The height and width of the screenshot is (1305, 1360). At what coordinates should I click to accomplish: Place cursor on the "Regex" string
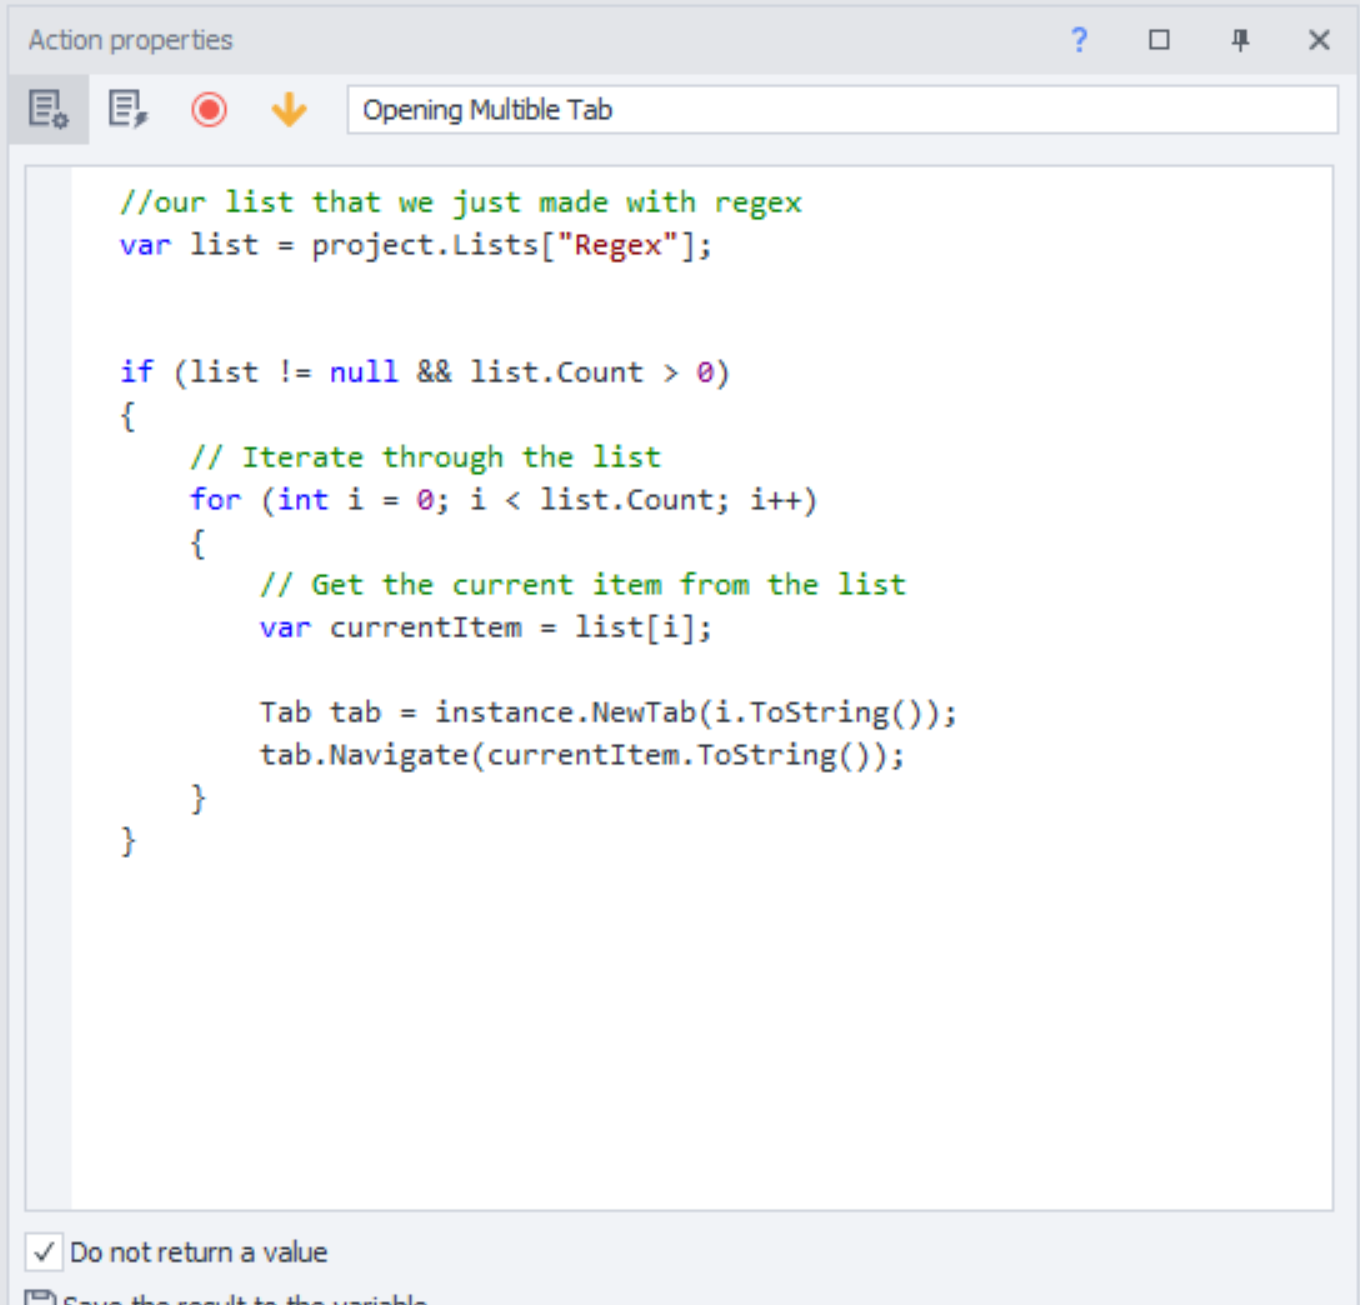(617, 245)
